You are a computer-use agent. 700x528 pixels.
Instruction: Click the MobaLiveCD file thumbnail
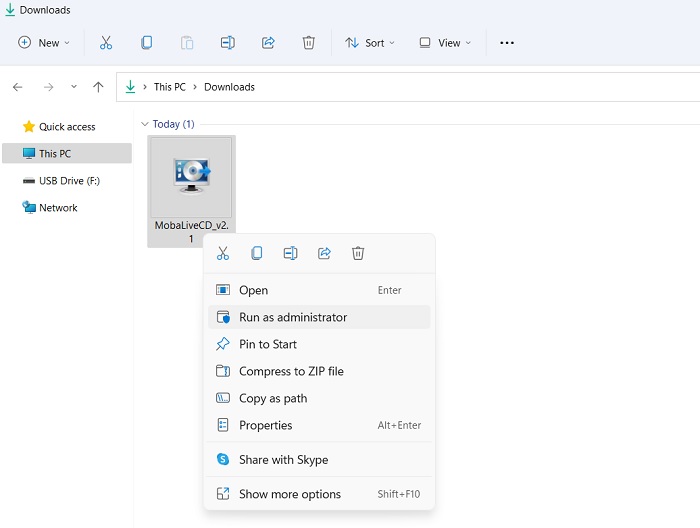(191, 178)
